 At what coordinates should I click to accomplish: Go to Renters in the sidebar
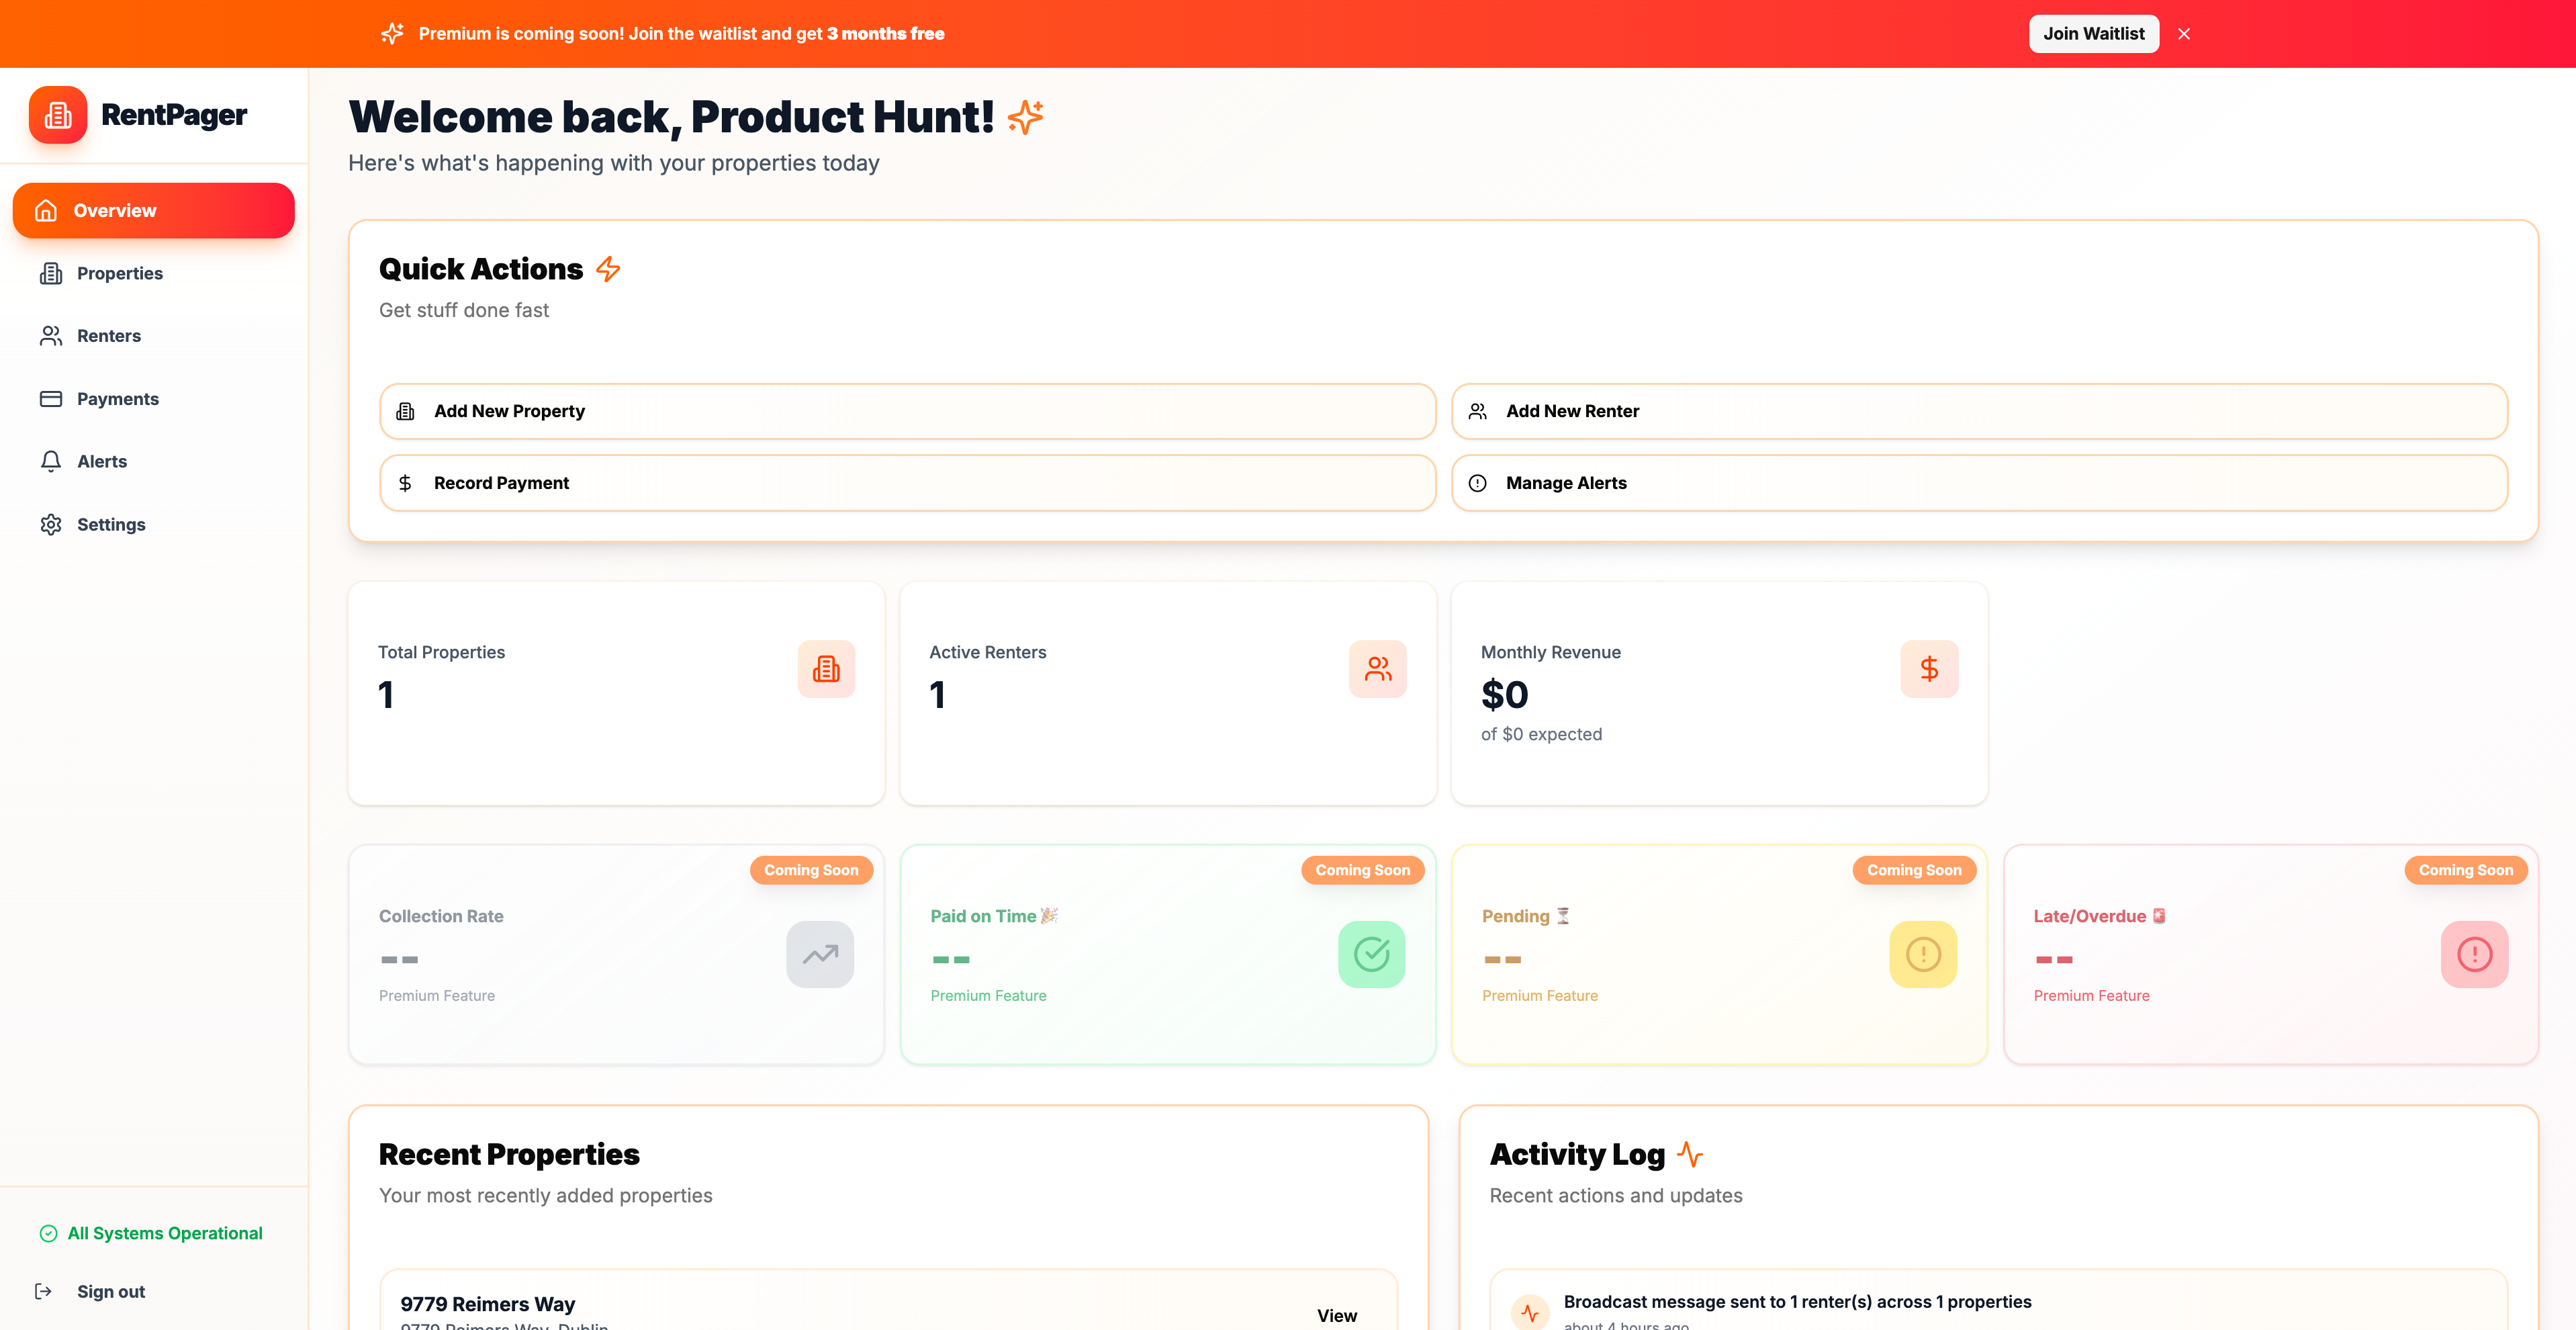coord(108,336)
